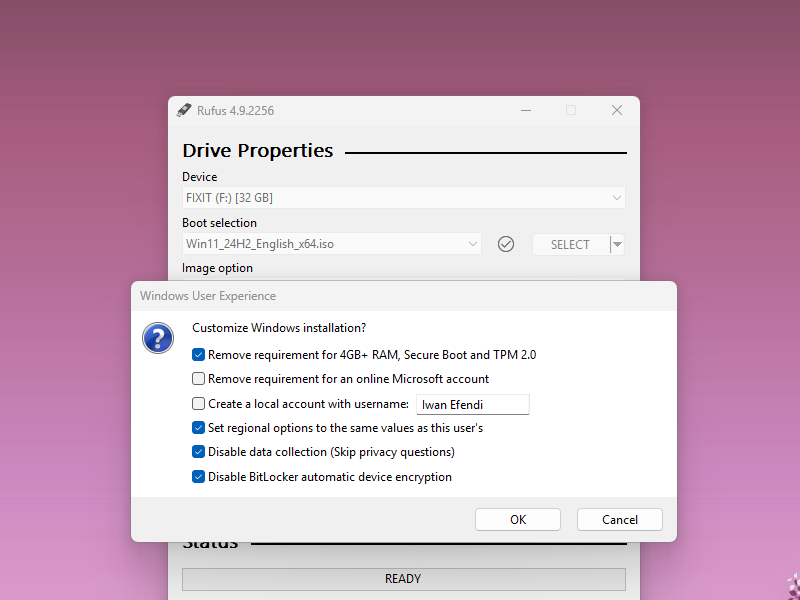The image size is (800, 600).
Task: Toggle Set regional options checkbox
Action: point(199,428)
